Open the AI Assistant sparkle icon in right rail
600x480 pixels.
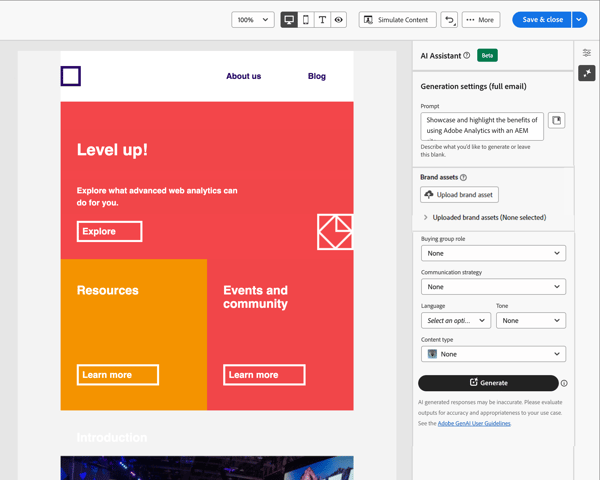point(587,73)
